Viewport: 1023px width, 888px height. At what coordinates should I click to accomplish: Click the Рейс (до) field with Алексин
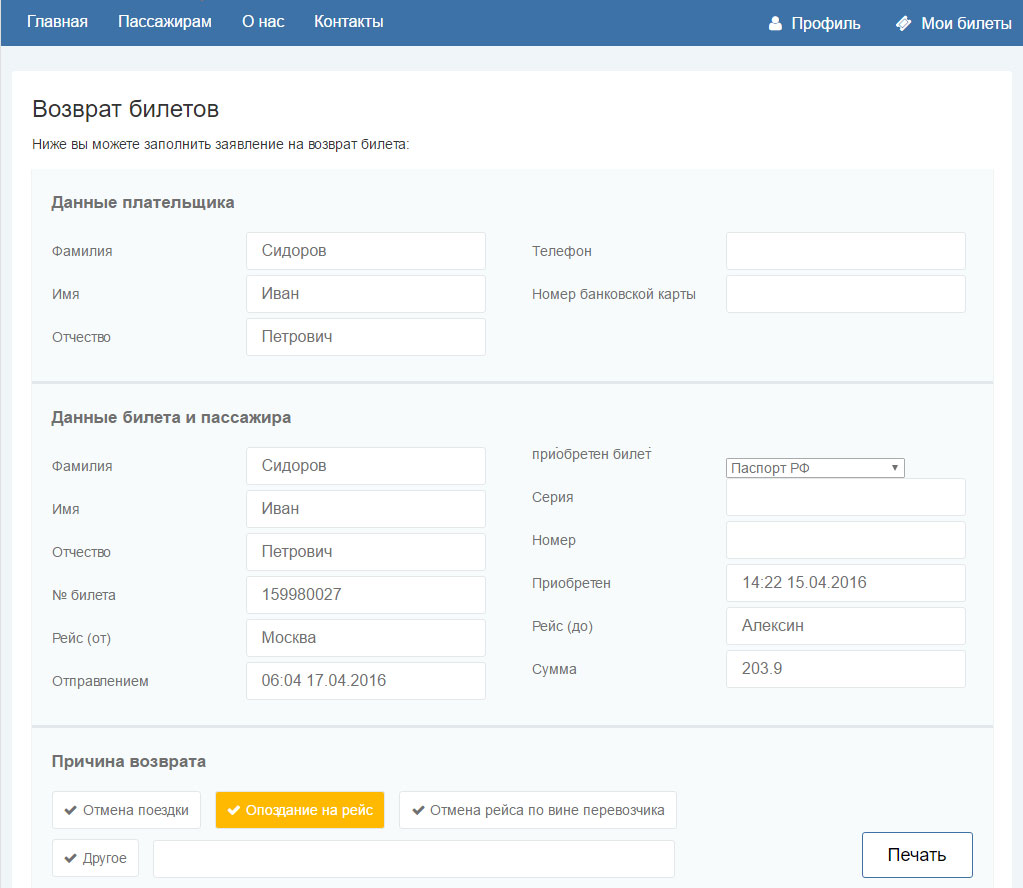(x=846, y=626)
